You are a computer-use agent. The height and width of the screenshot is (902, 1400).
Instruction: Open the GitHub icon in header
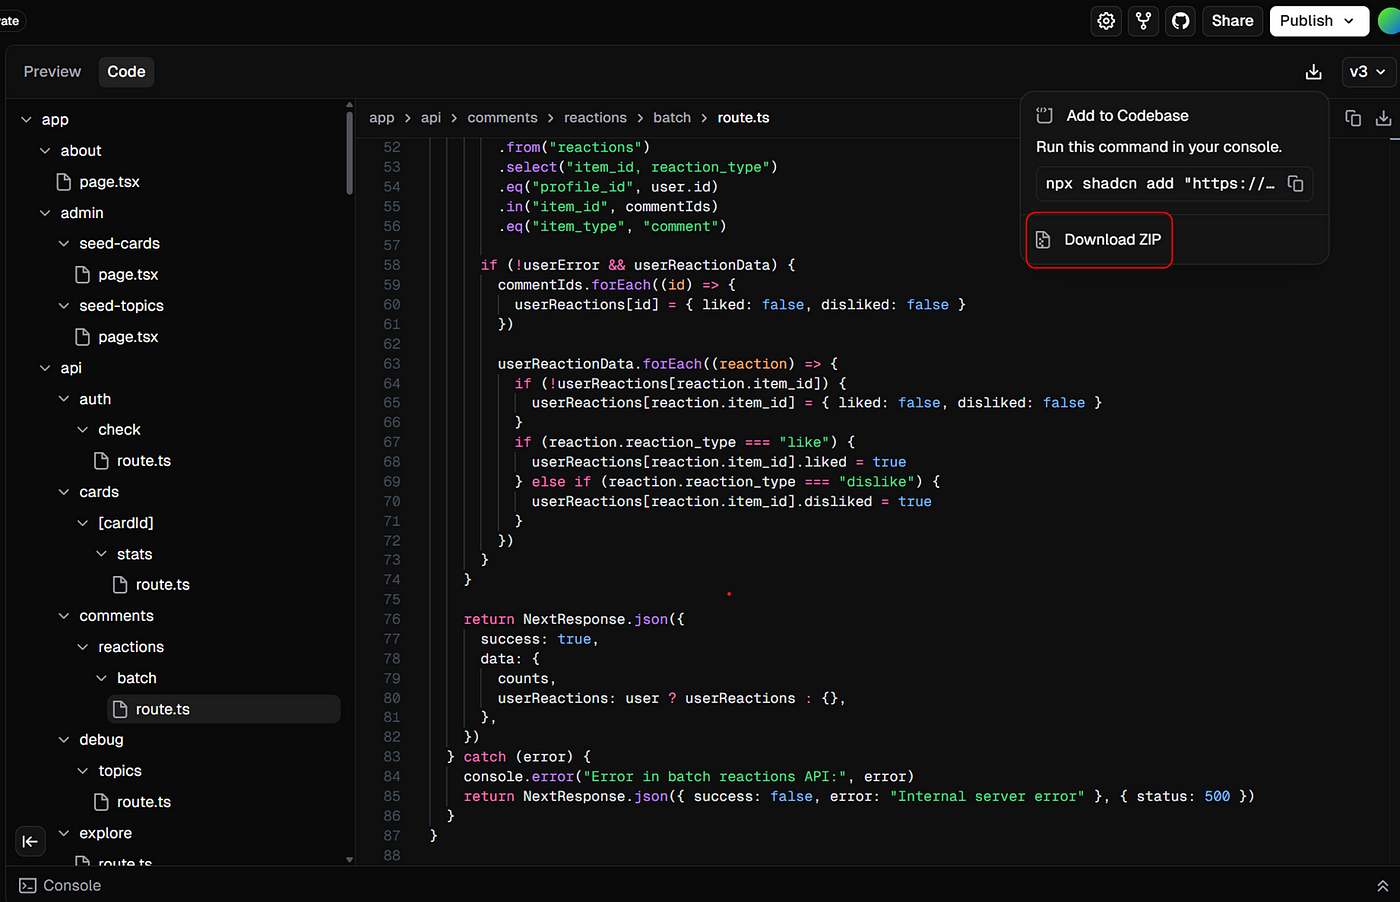1181,21
